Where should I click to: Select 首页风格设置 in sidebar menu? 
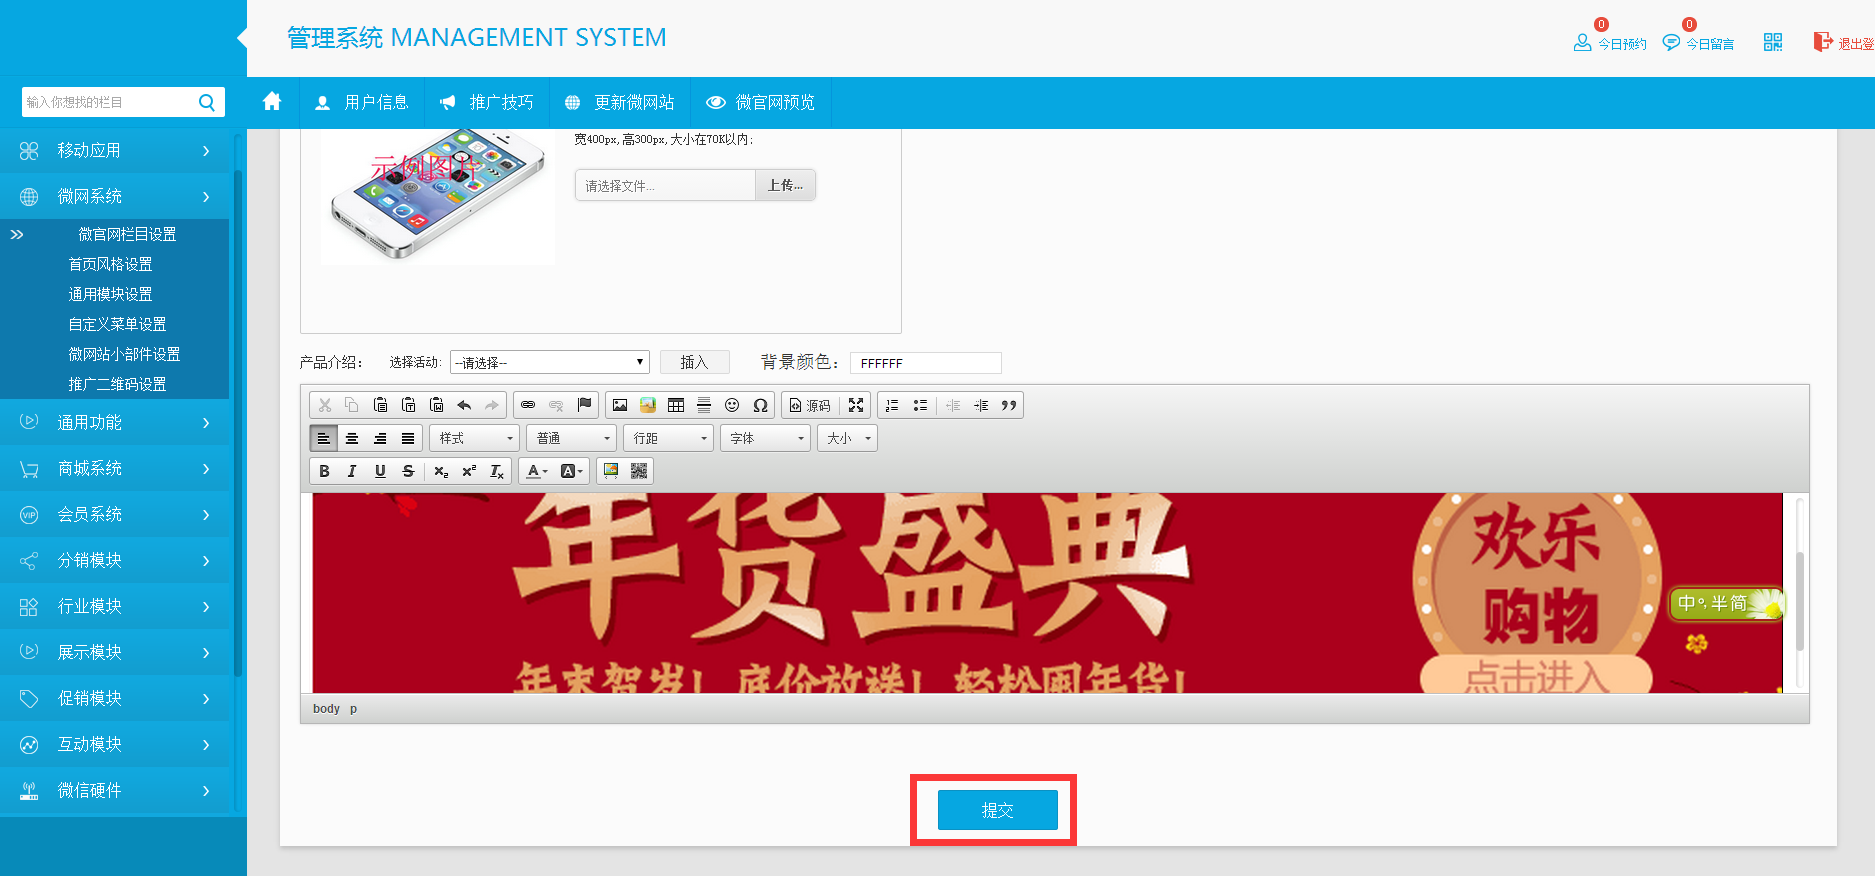(x=110, y=264)
